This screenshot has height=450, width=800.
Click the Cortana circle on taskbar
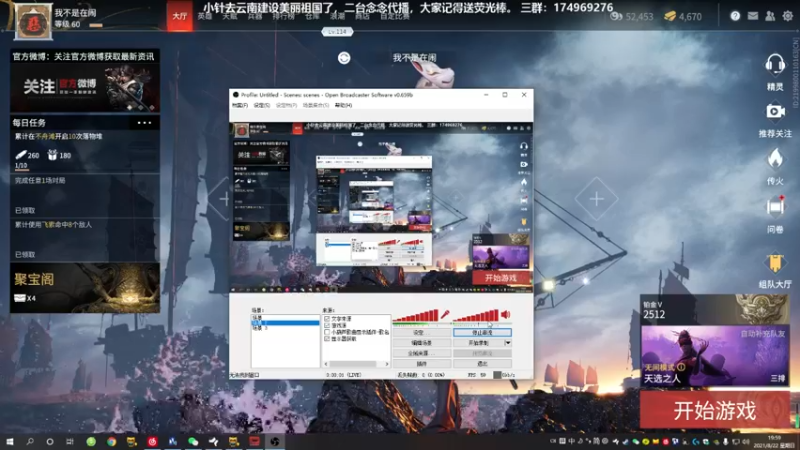pos(49,441)
